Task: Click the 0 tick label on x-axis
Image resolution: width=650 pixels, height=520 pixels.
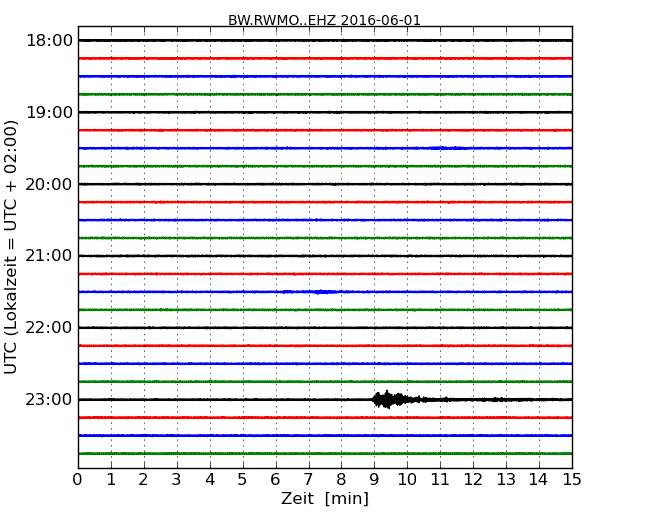Action: [x=78, y=480]
